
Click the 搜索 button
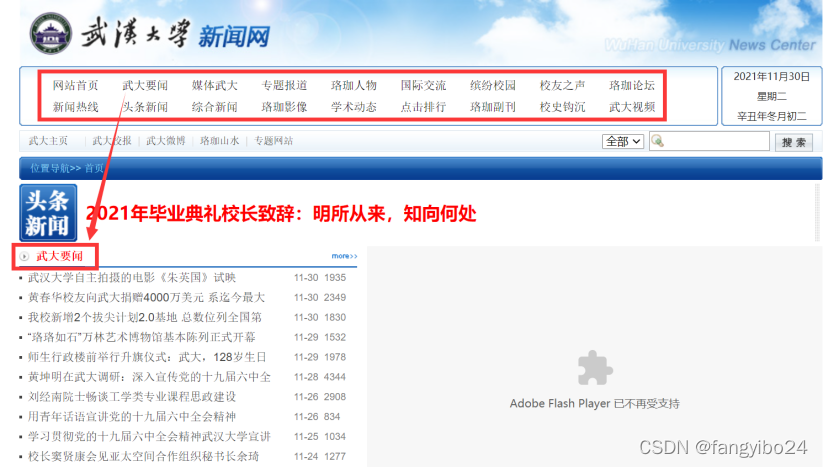[794, 142]
